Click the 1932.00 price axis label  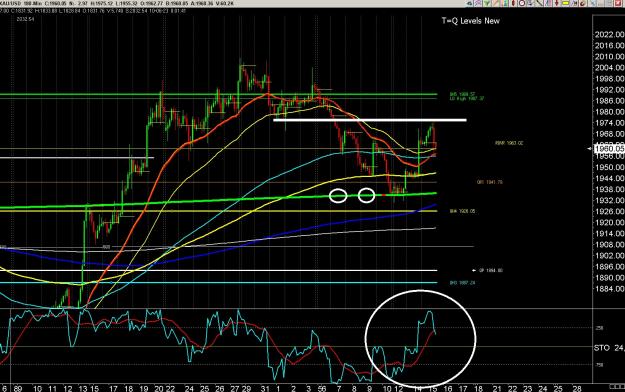pos(609,200)
